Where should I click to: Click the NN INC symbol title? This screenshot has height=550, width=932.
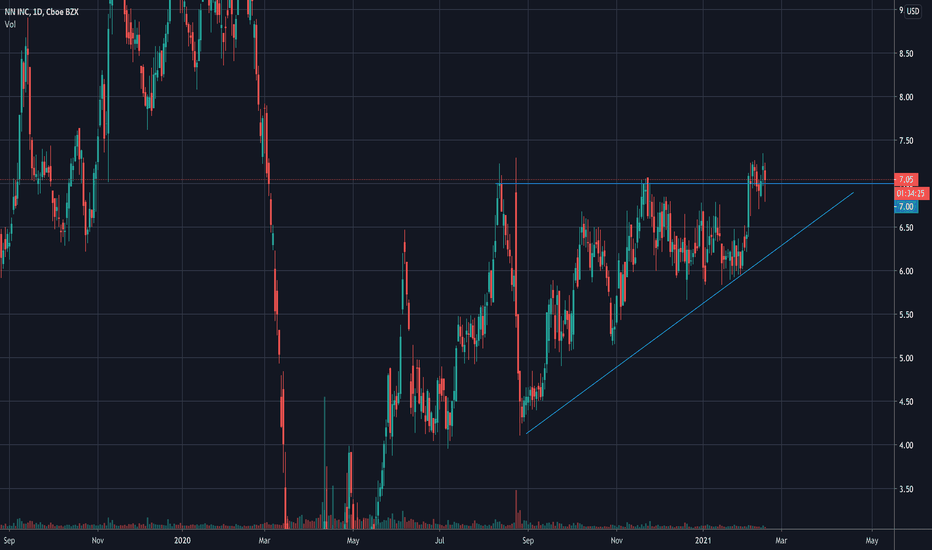pos(42,12)
